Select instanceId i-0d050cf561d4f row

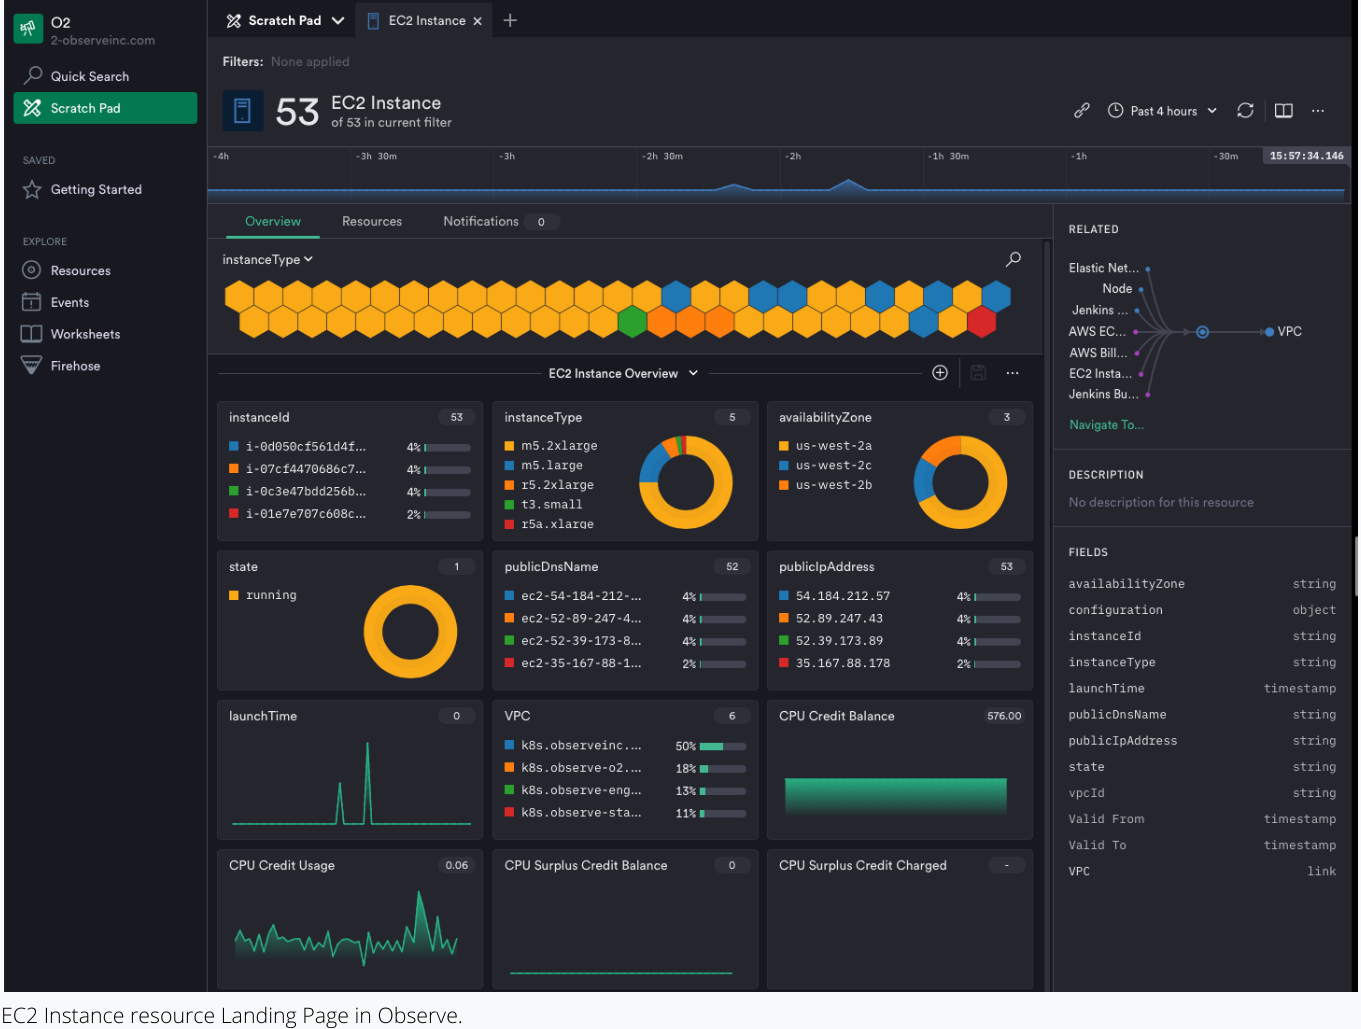(x=350, y=447)
